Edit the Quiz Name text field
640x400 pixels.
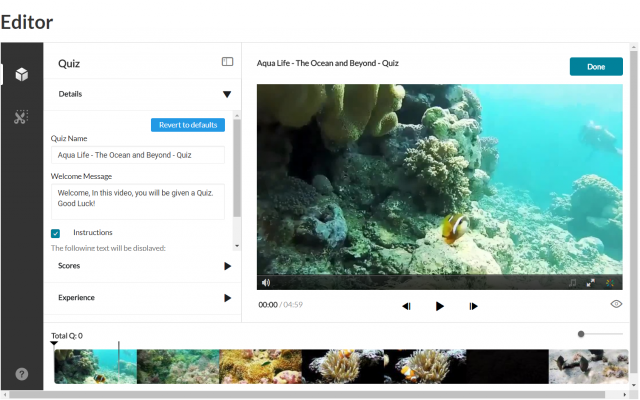[x=138, y=155]
